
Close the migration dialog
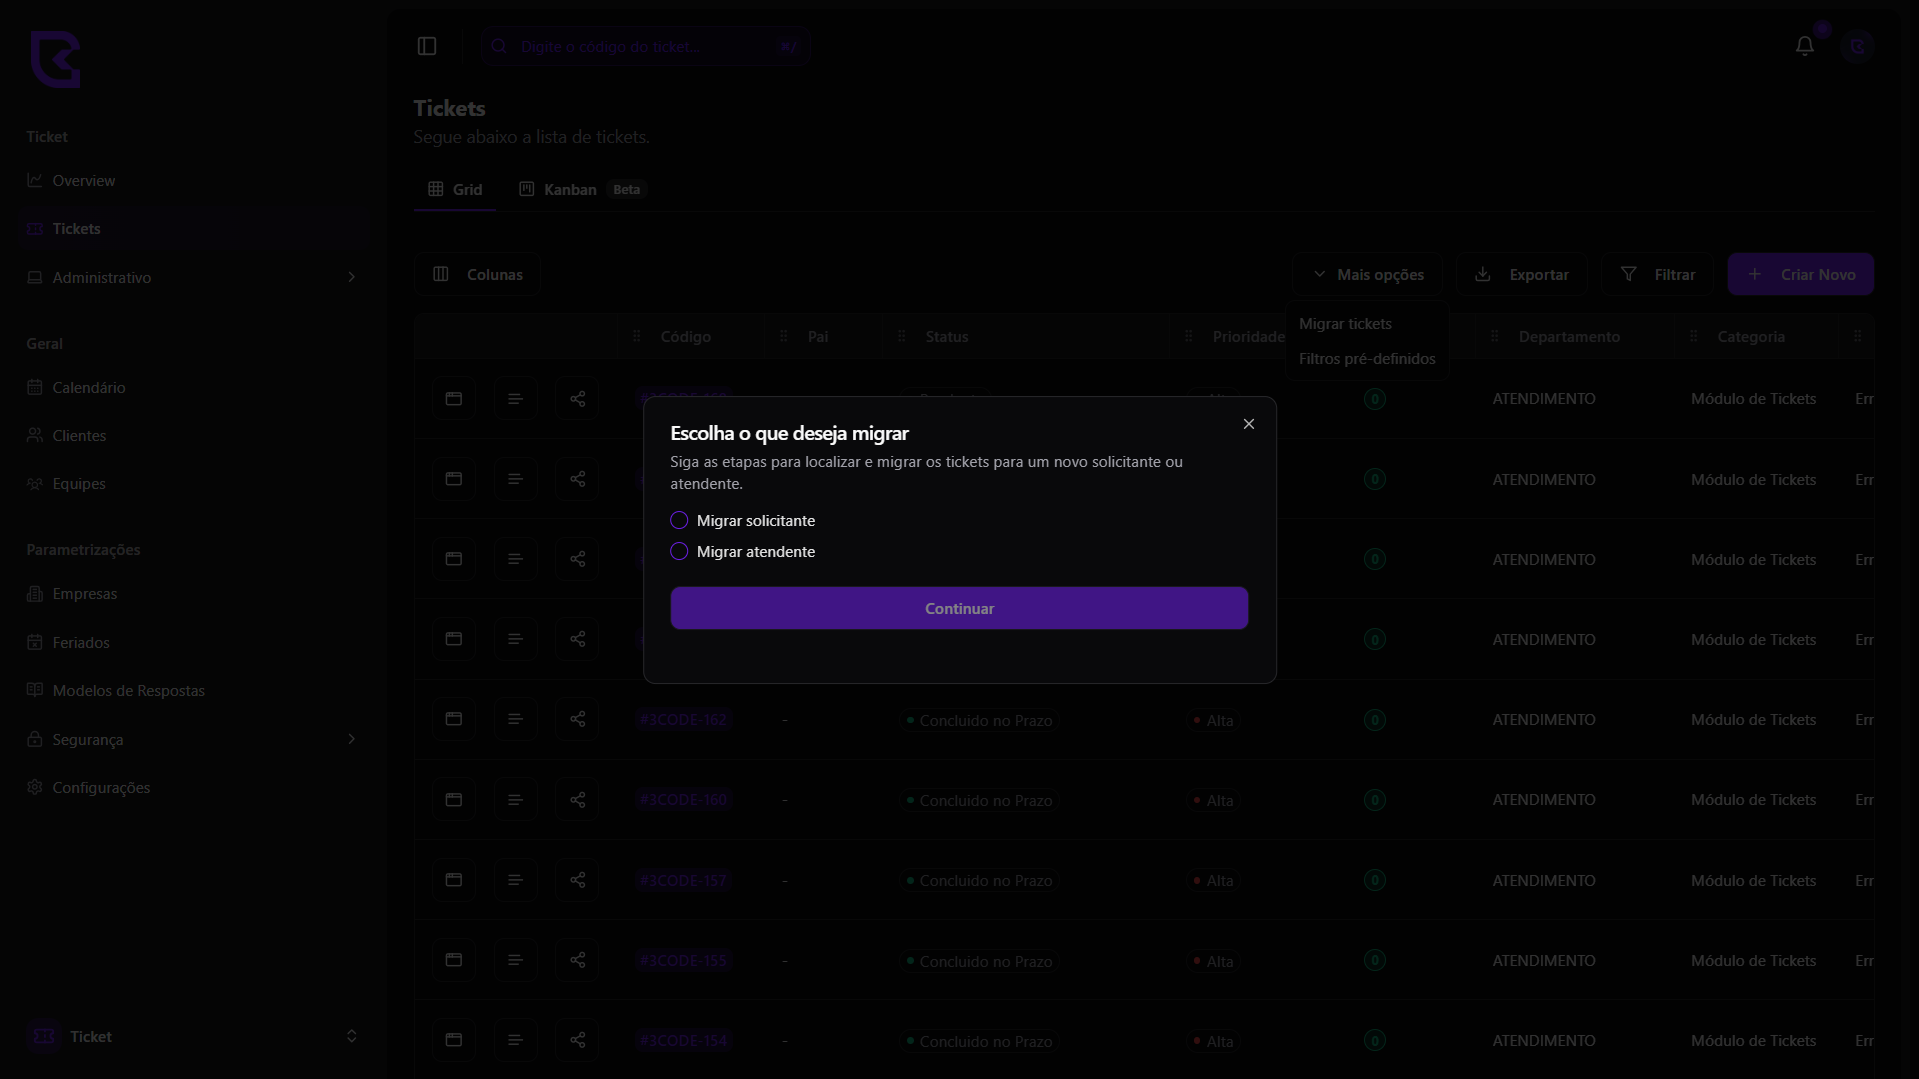pos(1248,424)
